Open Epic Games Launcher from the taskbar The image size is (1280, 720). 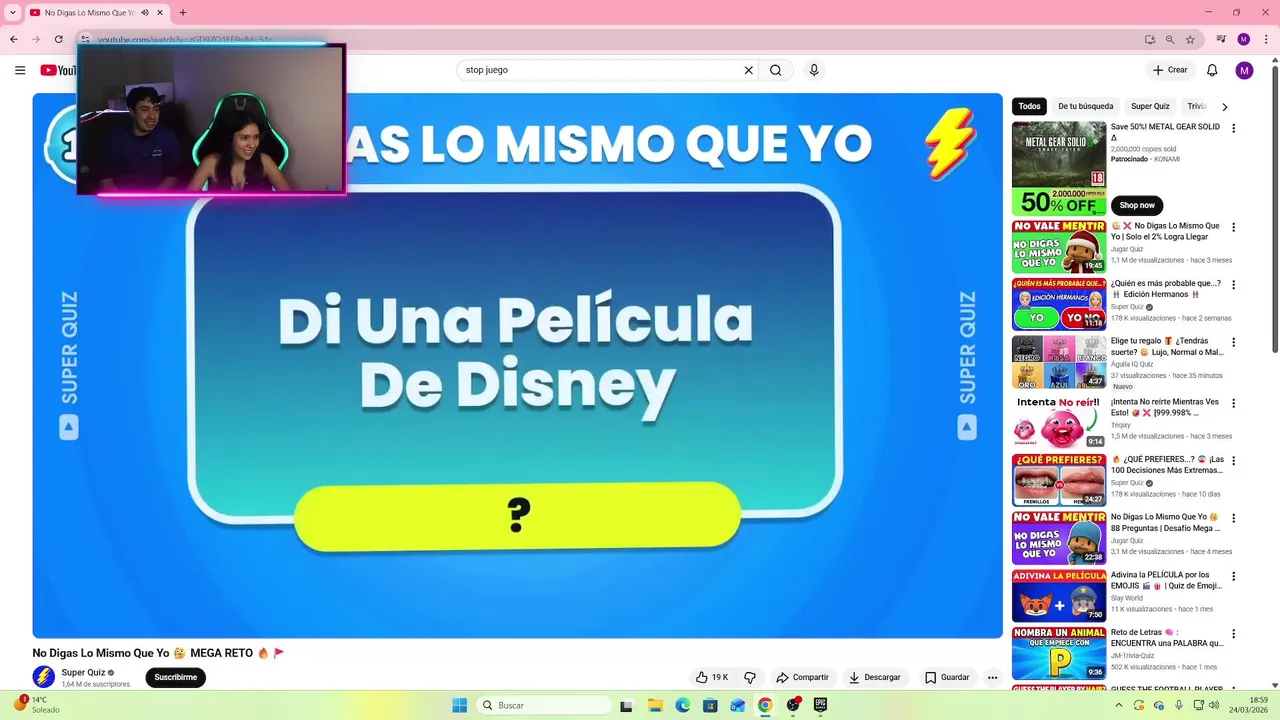point(820,705)
